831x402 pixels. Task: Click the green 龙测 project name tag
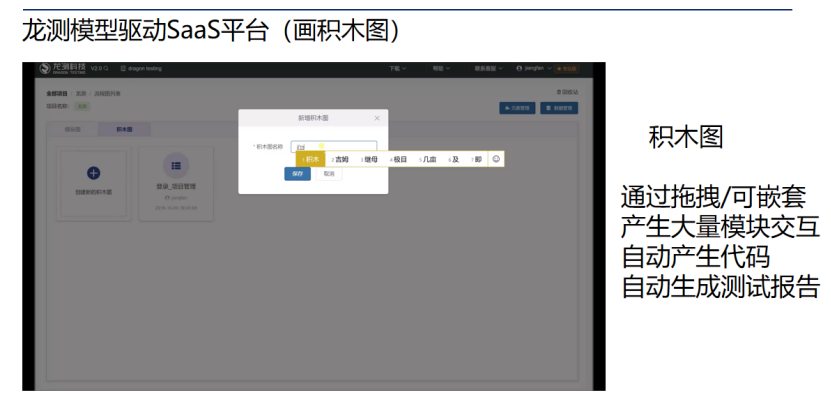[x=82, y=106]
